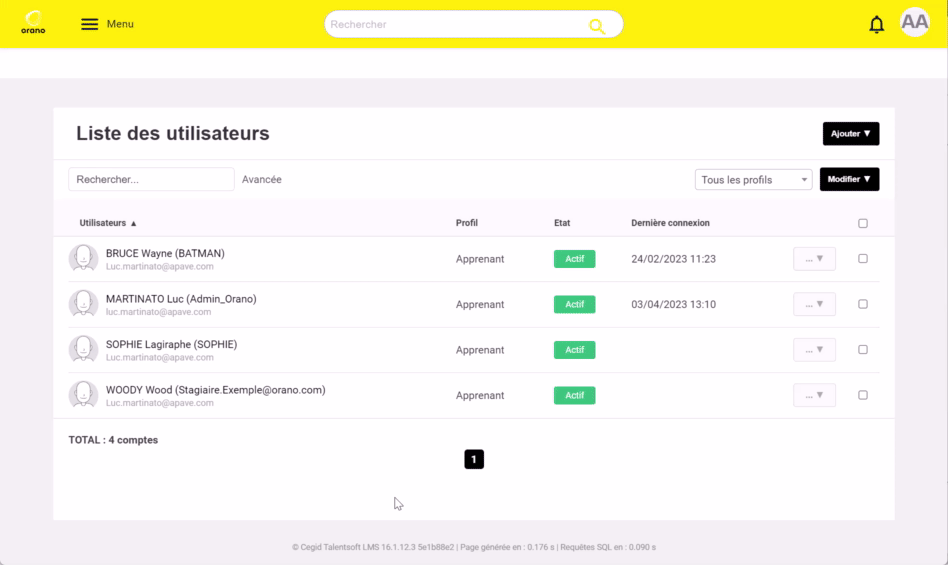Click the Orano logo
This screenshot has height=565, width=948.
click(x=34, y=23)
